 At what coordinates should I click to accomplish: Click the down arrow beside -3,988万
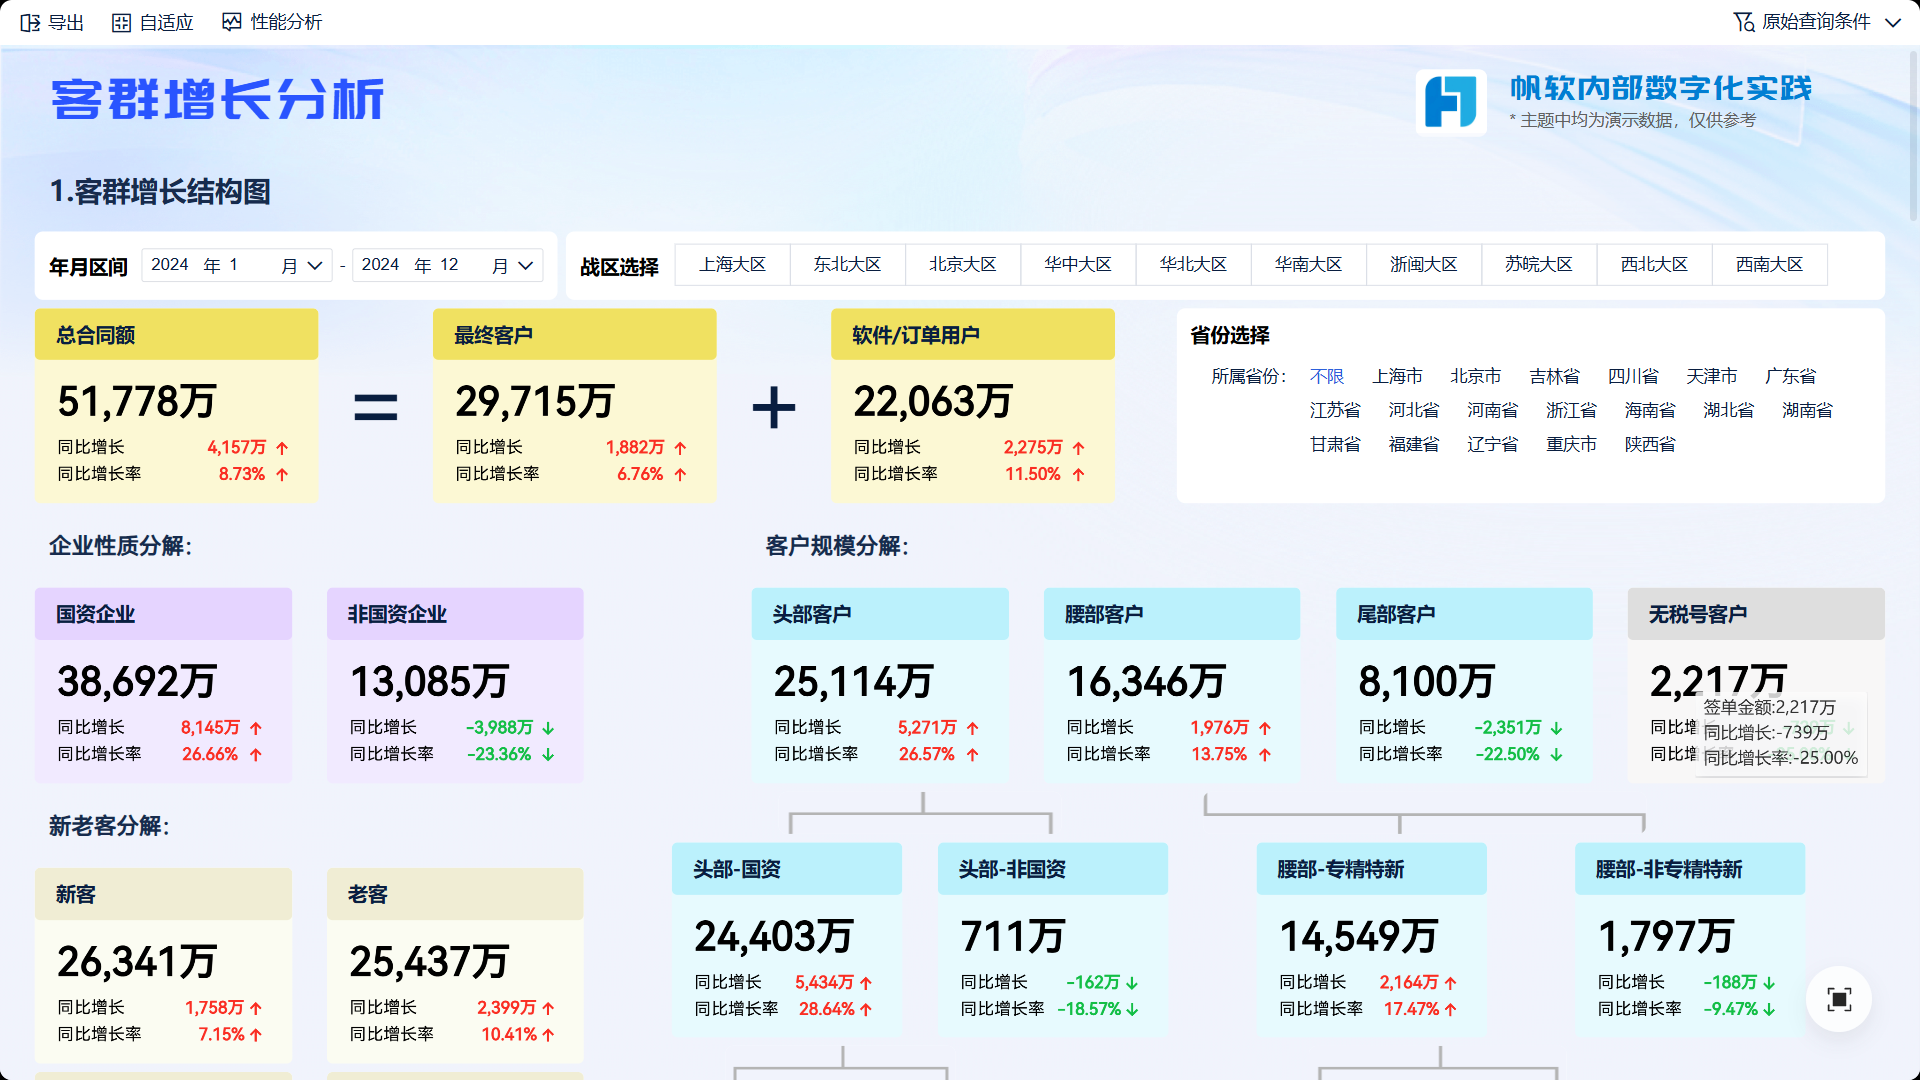(x=548, y=728)
